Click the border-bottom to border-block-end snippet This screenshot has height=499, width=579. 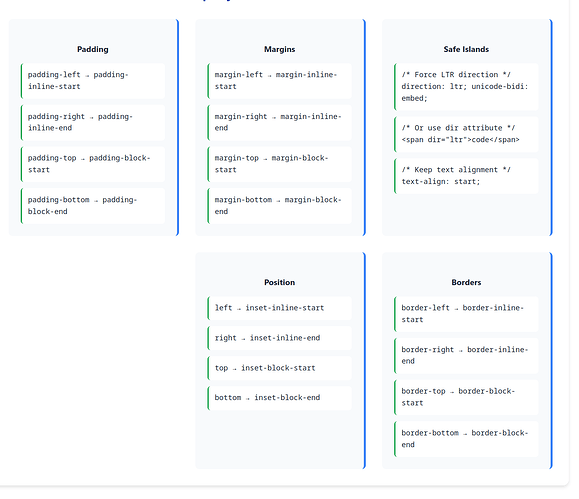[466, 439]
